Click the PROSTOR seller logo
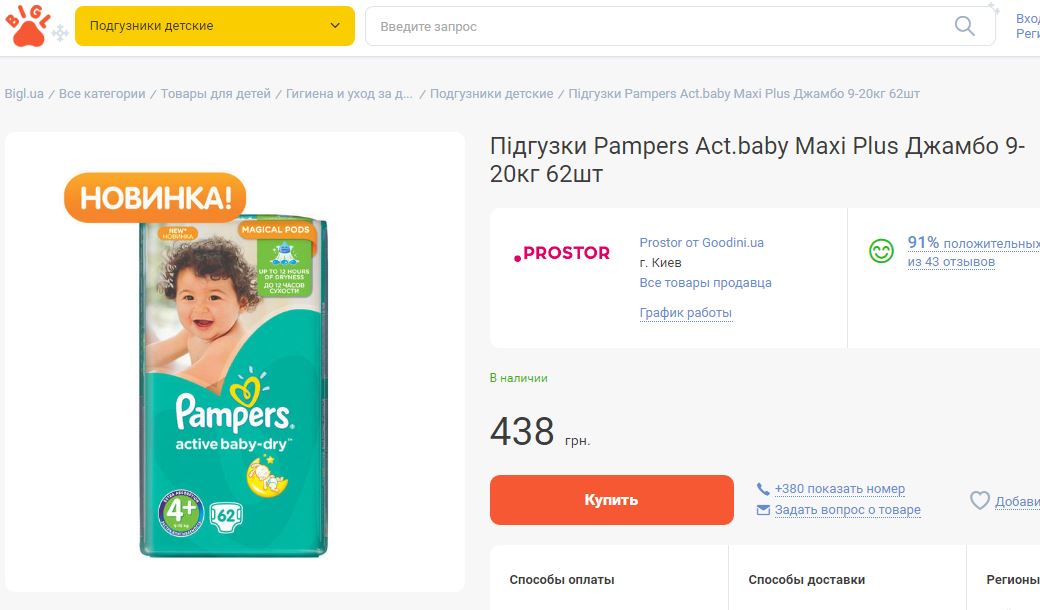Screen dimensions: 1040x610 pyautogui.click(x=562, y=253)
